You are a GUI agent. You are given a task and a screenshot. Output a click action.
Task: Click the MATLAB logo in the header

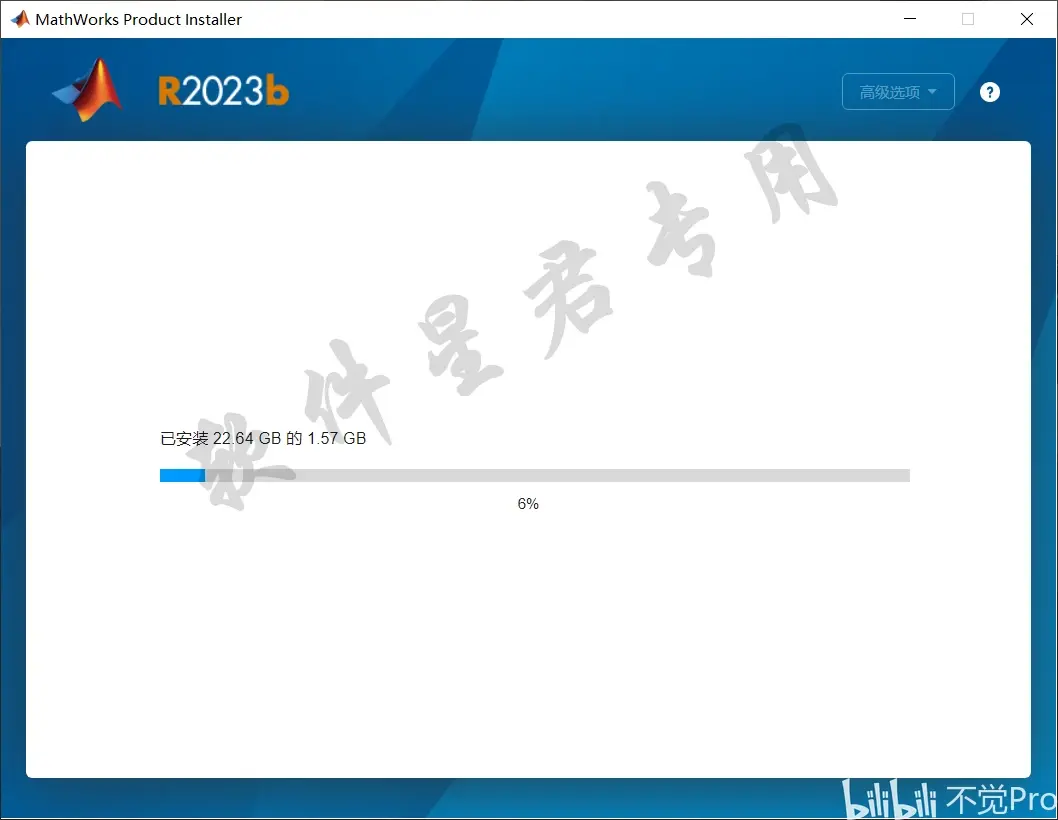click(87, 90)
